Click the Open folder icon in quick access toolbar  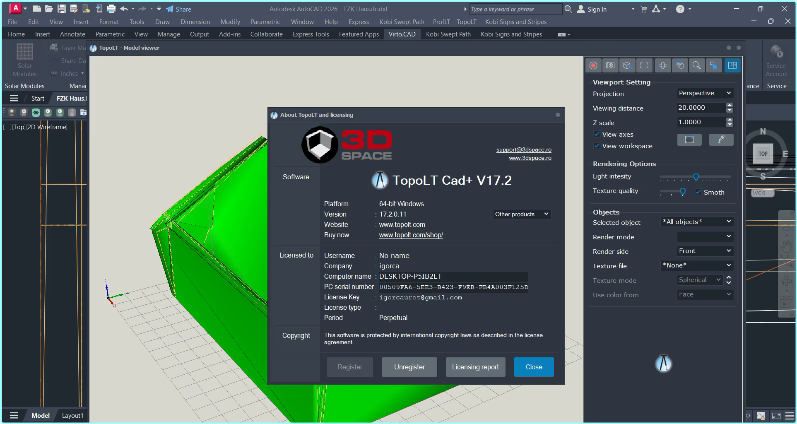49,9
